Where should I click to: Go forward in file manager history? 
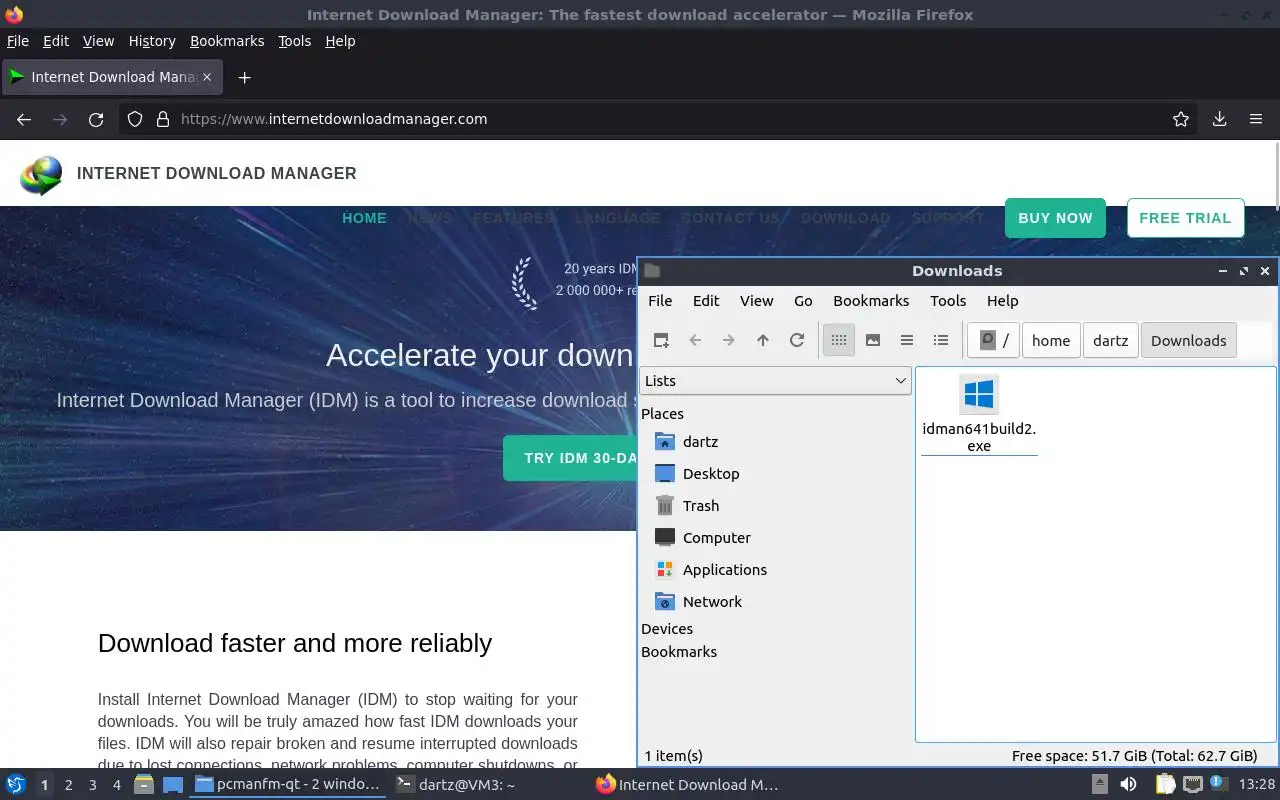point(729,340)
